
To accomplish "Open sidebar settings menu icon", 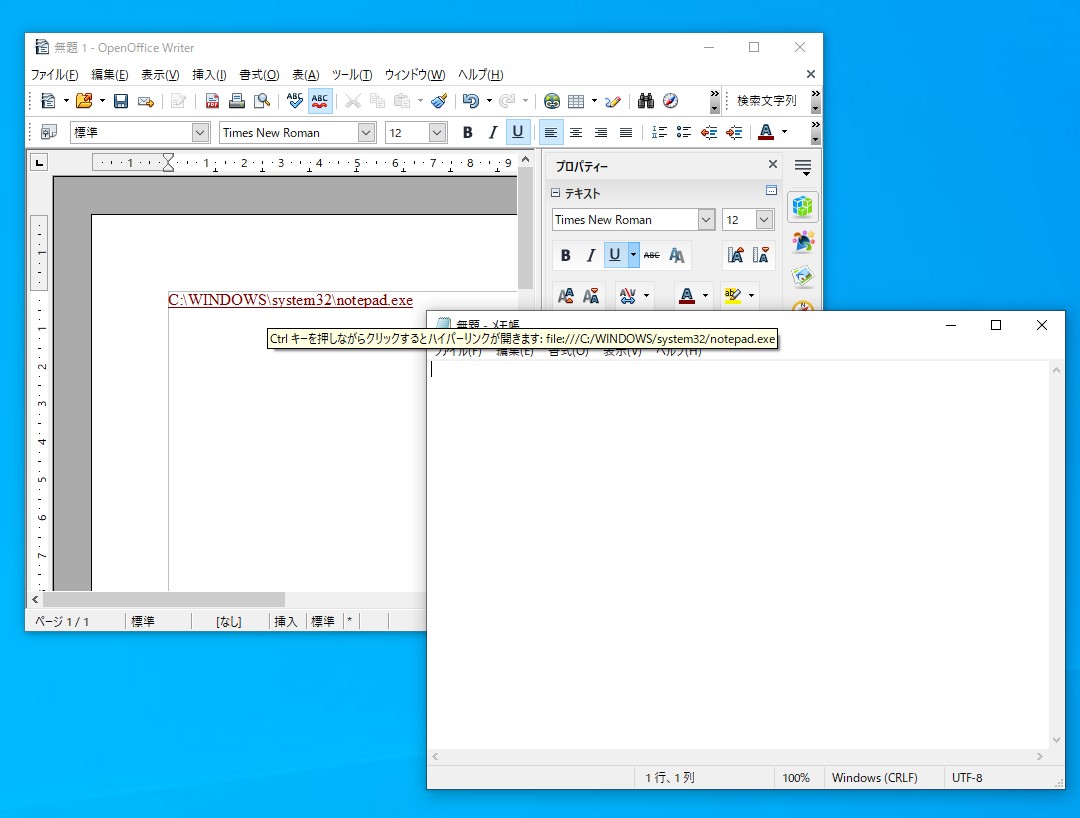I will pyautogui.click(x=802, y=167).
